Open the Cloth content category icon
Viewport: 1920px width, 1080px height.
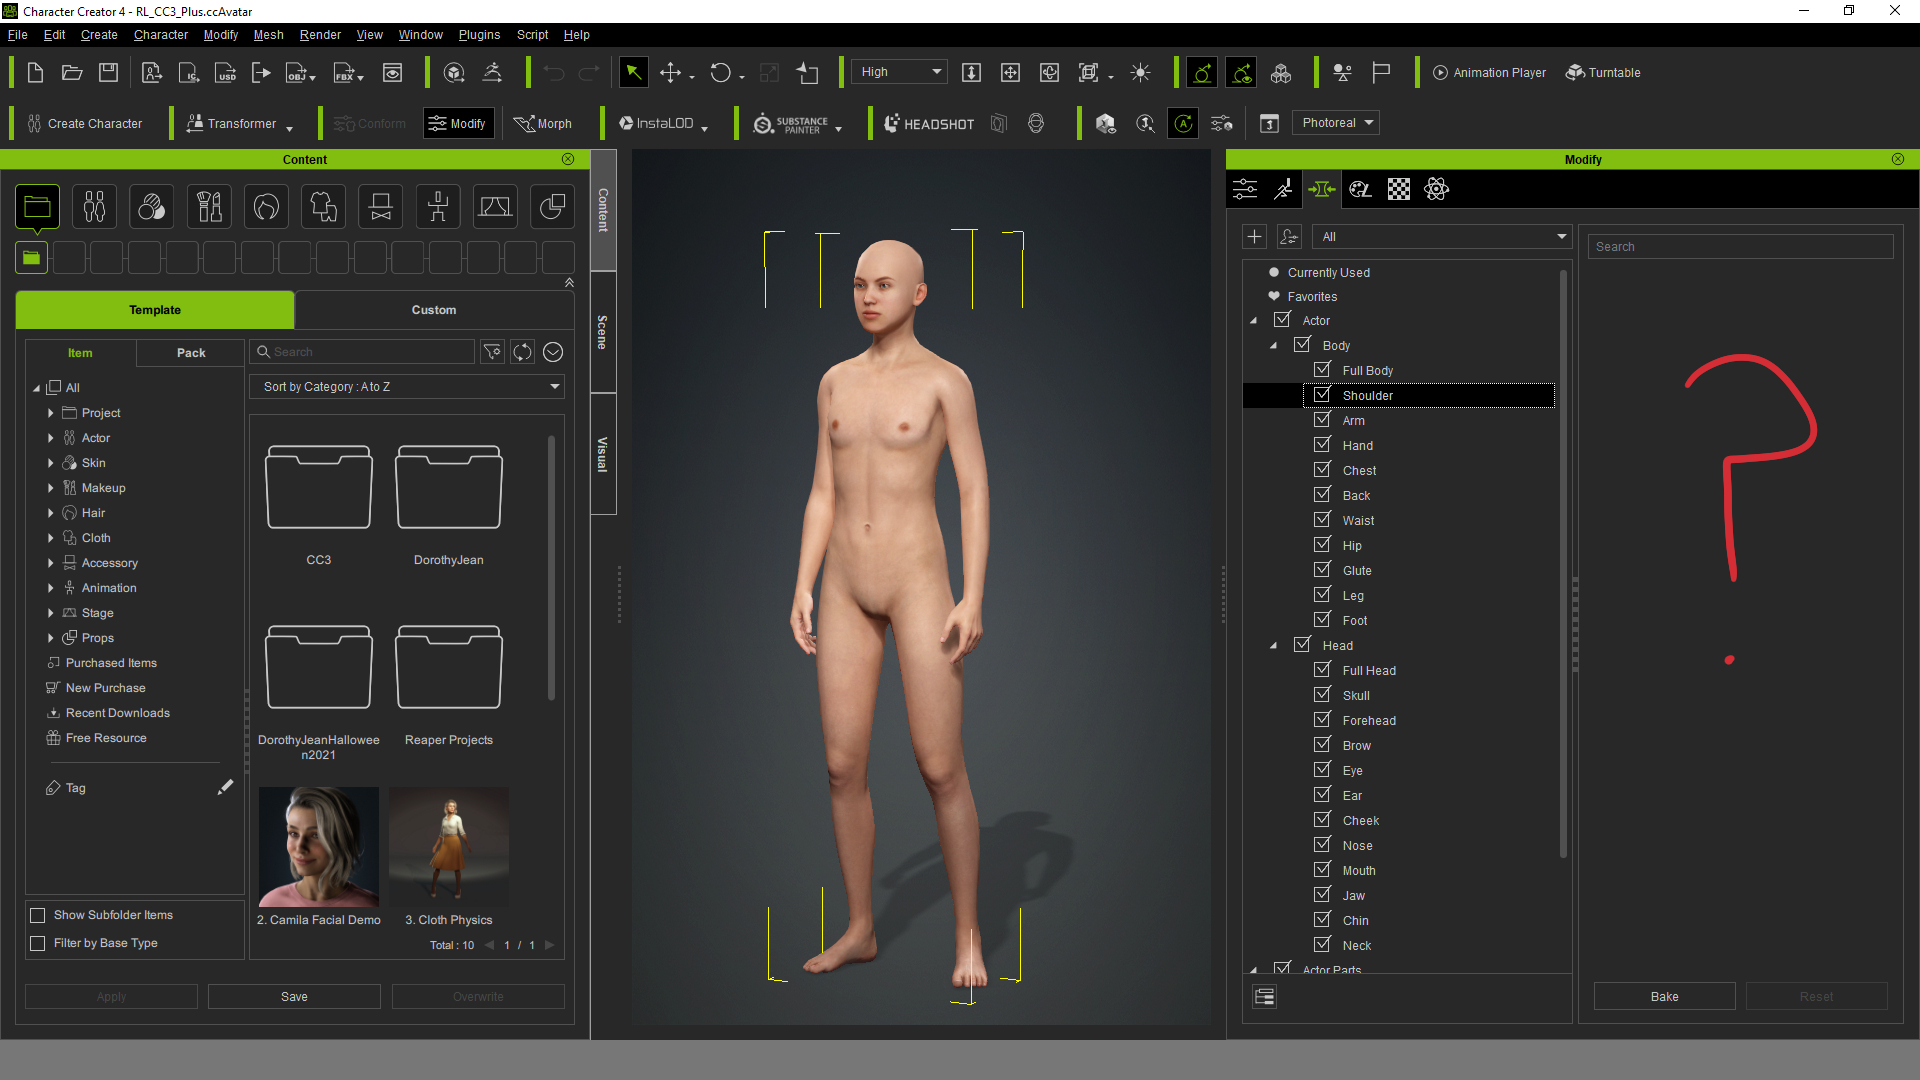(x=323, y=207)
